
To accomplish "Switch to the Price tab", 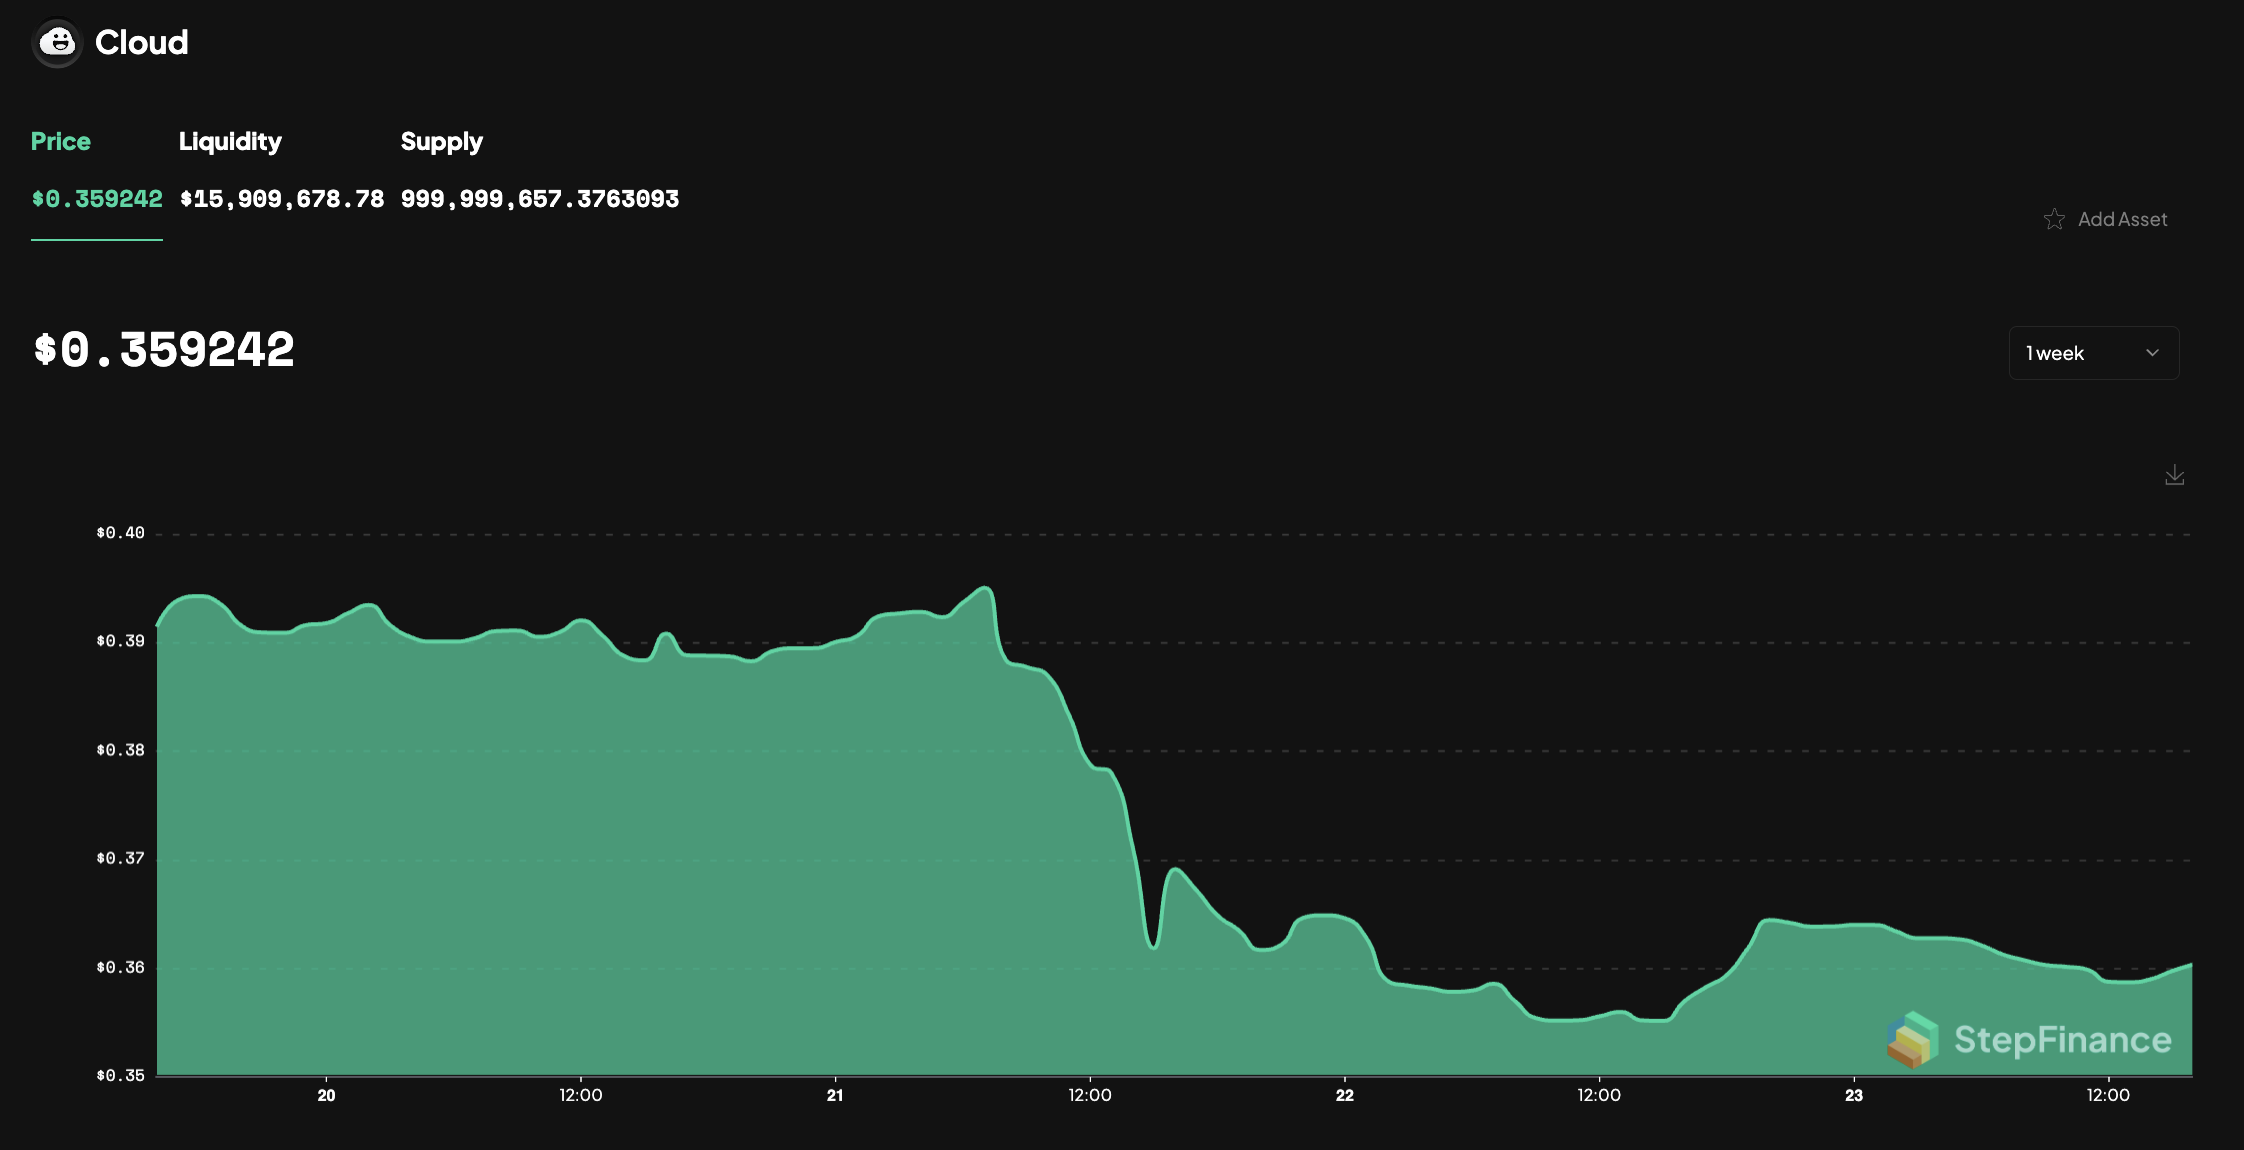I will pos(61,141).
